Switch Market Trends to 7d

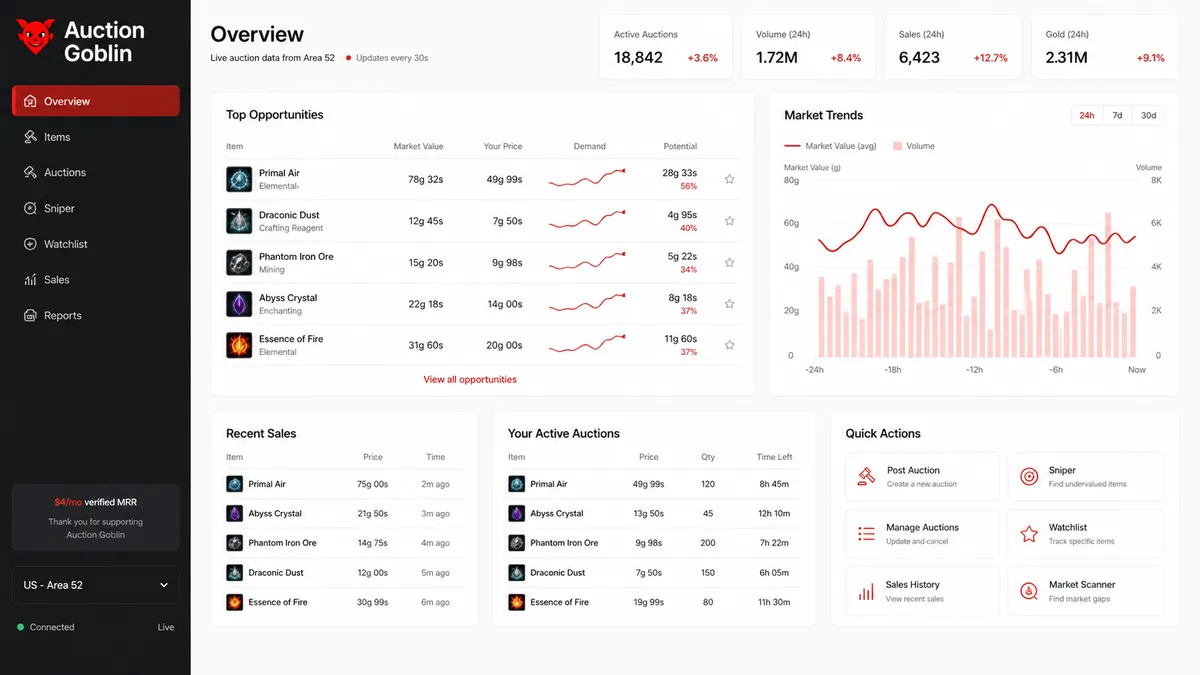[1117, 115]
